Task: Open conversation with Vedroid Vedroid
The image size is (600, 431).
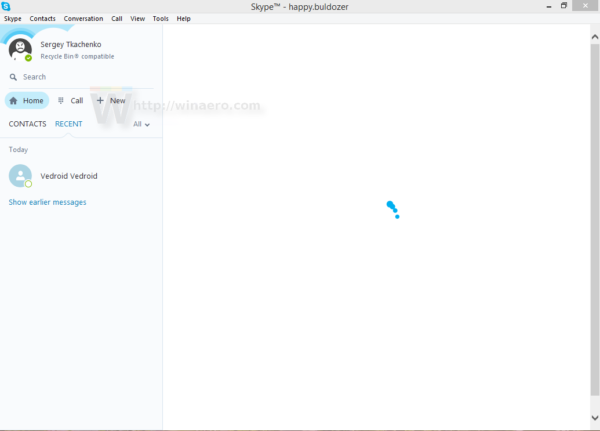Action: click(x=81, y=176)
